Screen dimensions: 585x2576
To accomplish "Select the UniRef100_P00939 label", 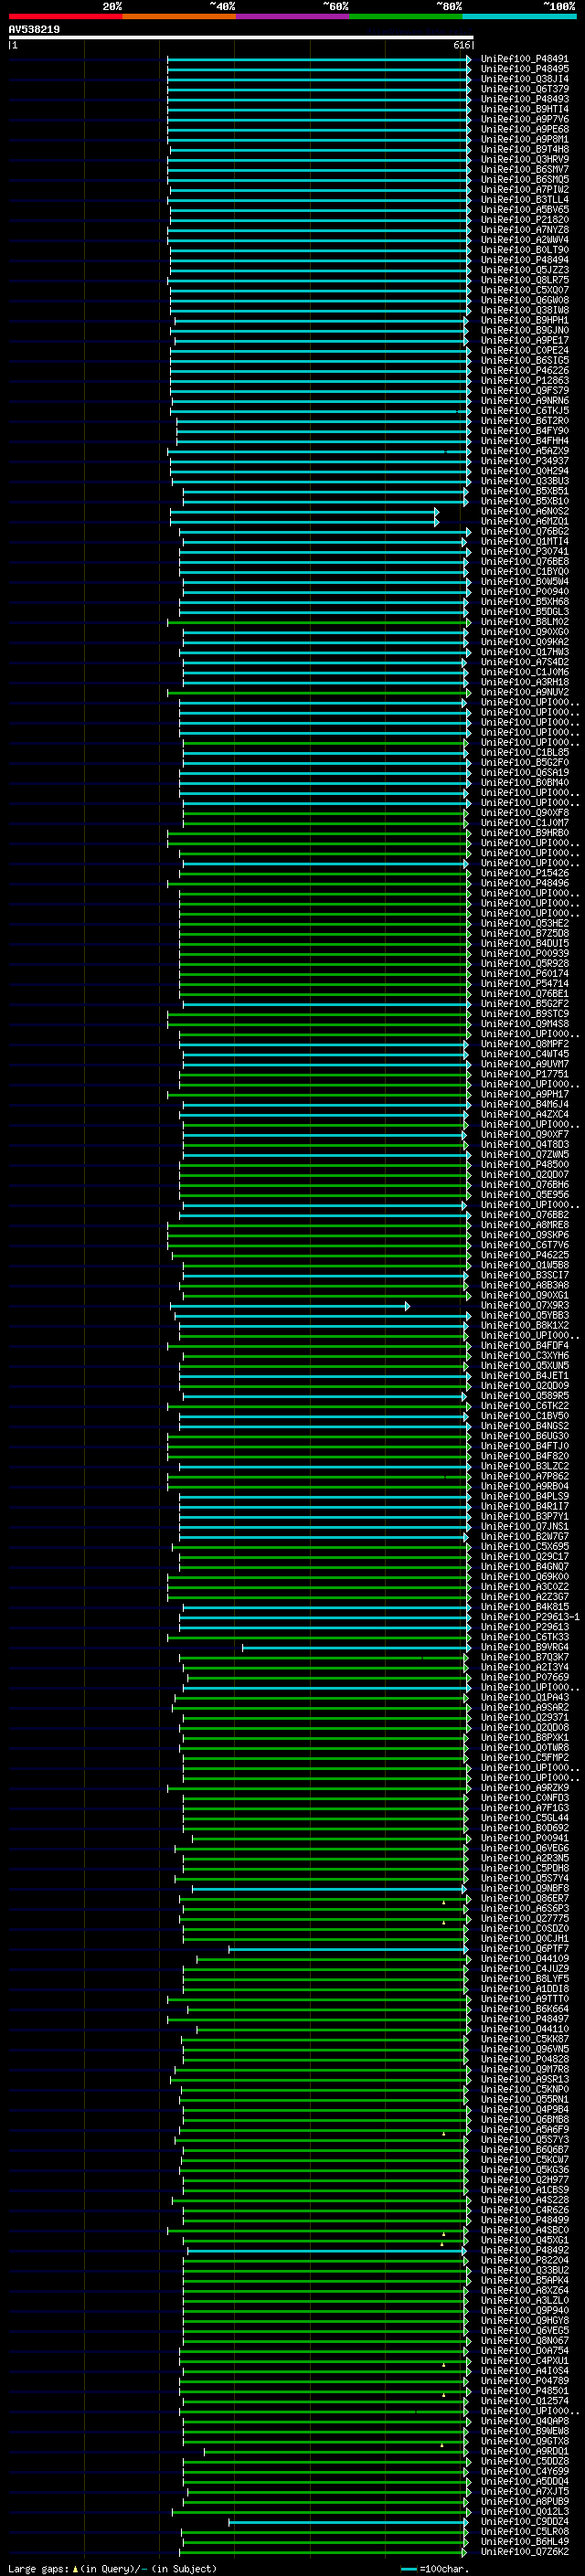I will coord(525,954).
